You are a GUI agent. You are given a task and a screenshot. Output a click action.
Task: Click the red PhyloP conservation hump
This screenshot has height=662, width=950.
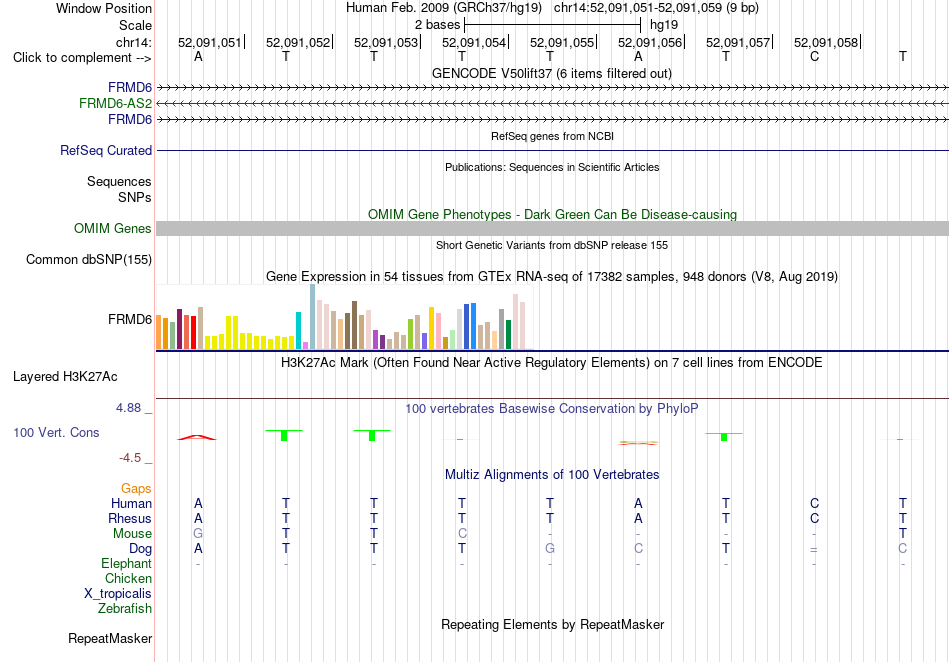[197, 437]
